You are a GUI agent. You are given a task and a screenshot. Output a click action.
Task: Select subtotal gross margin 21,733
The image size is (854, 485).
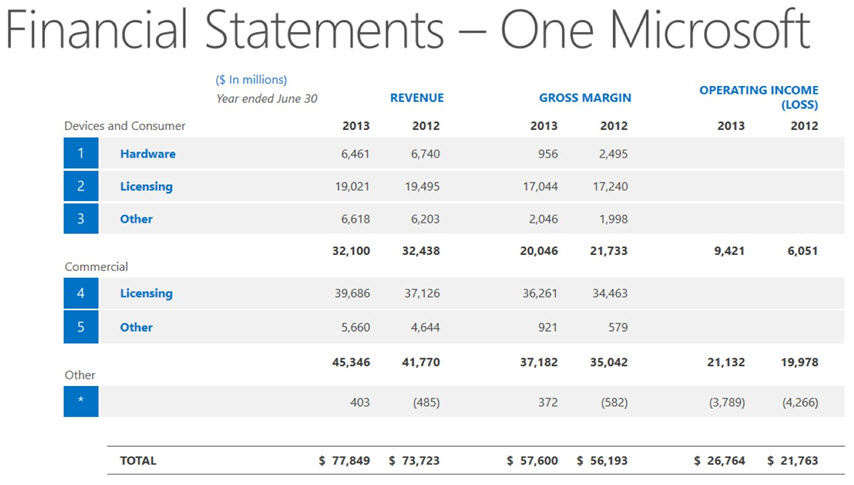(609, 251)
